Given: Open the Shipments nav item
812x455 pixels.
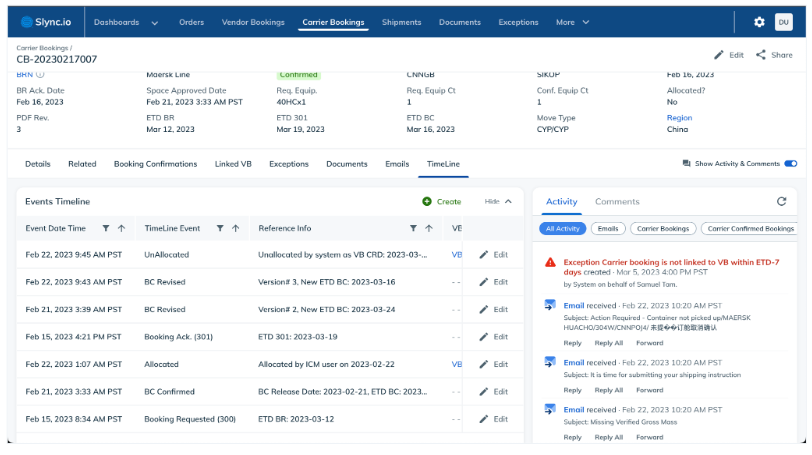Looking at the screenshot, I should [x=401, y=22].
